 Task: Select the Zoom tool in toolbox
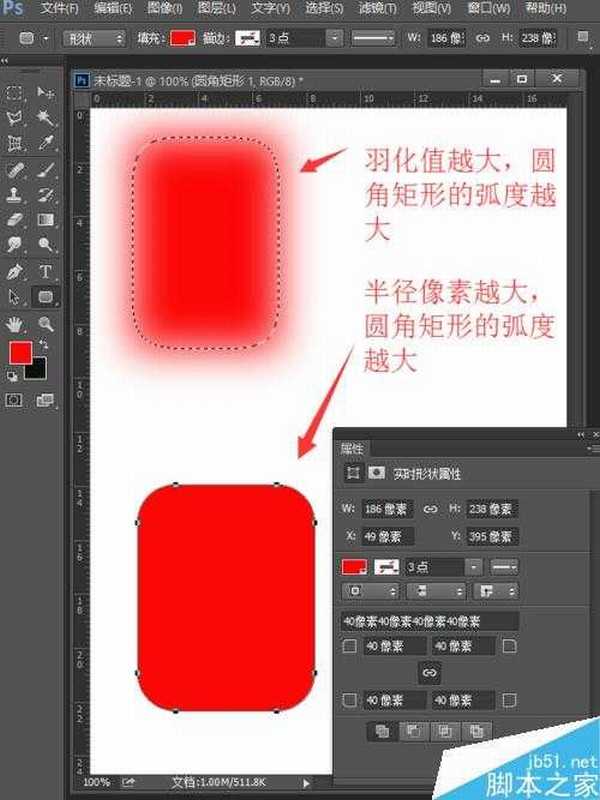pos(46,323)
